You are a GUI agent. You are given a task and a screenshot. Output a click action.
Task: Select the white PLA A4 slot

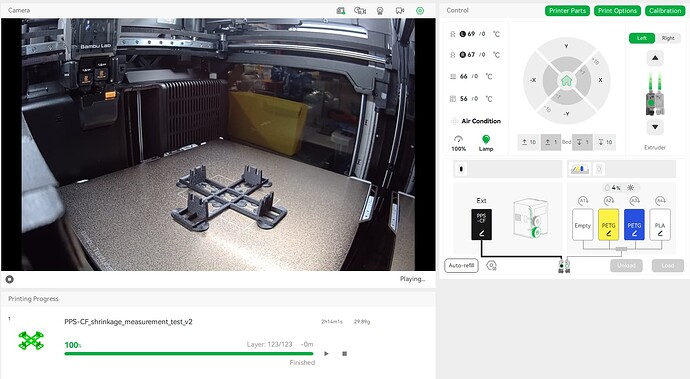(660, 224)
